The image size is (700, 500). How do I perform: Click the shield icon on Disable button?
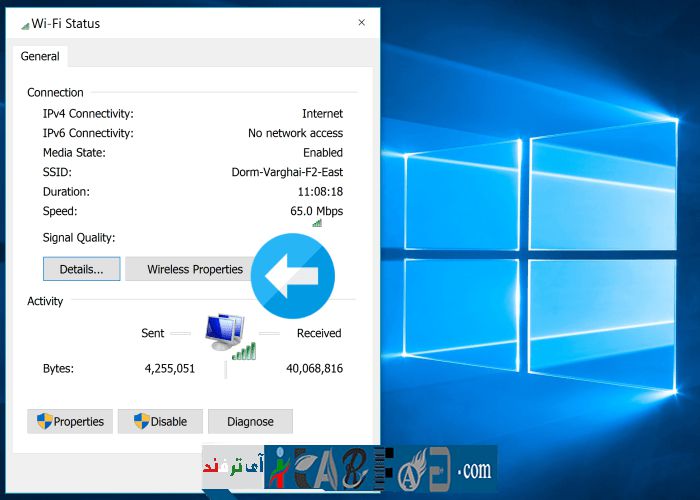(142, 421)
